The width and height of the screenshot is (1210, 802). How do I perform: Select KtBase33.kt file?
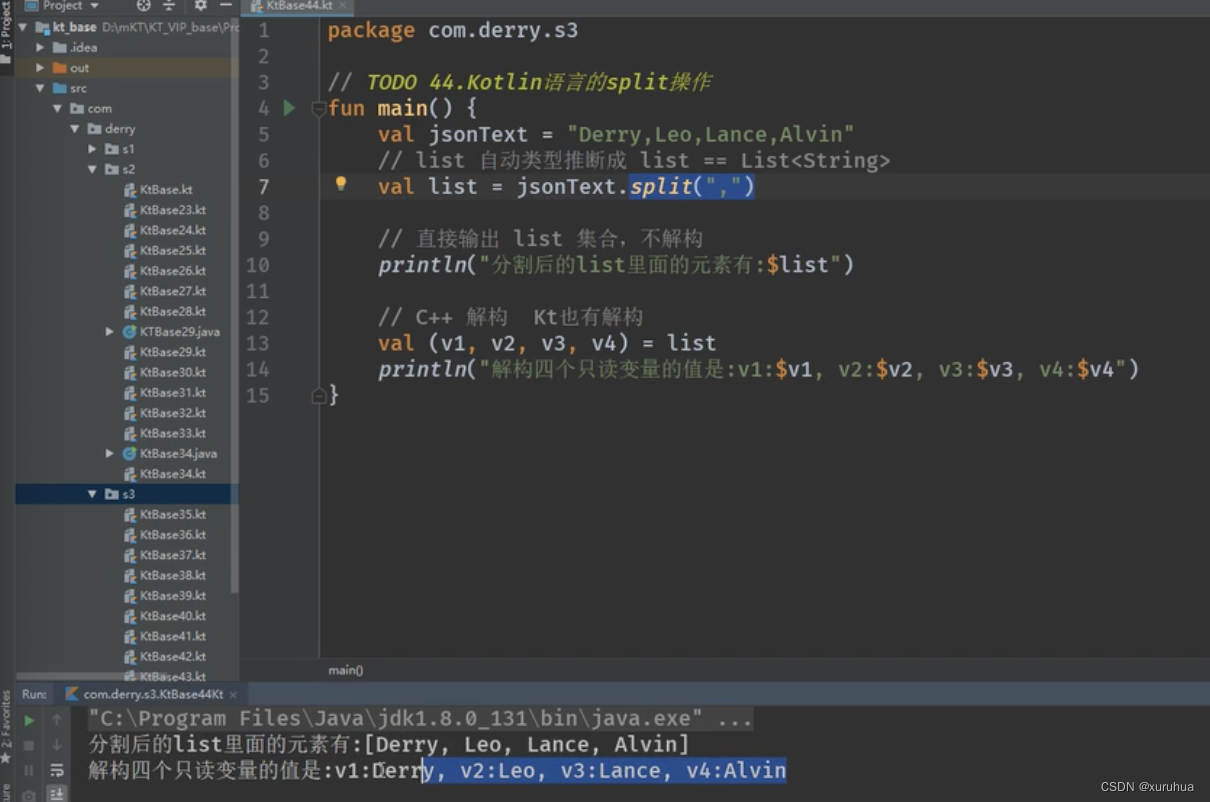tap(165, 433)
